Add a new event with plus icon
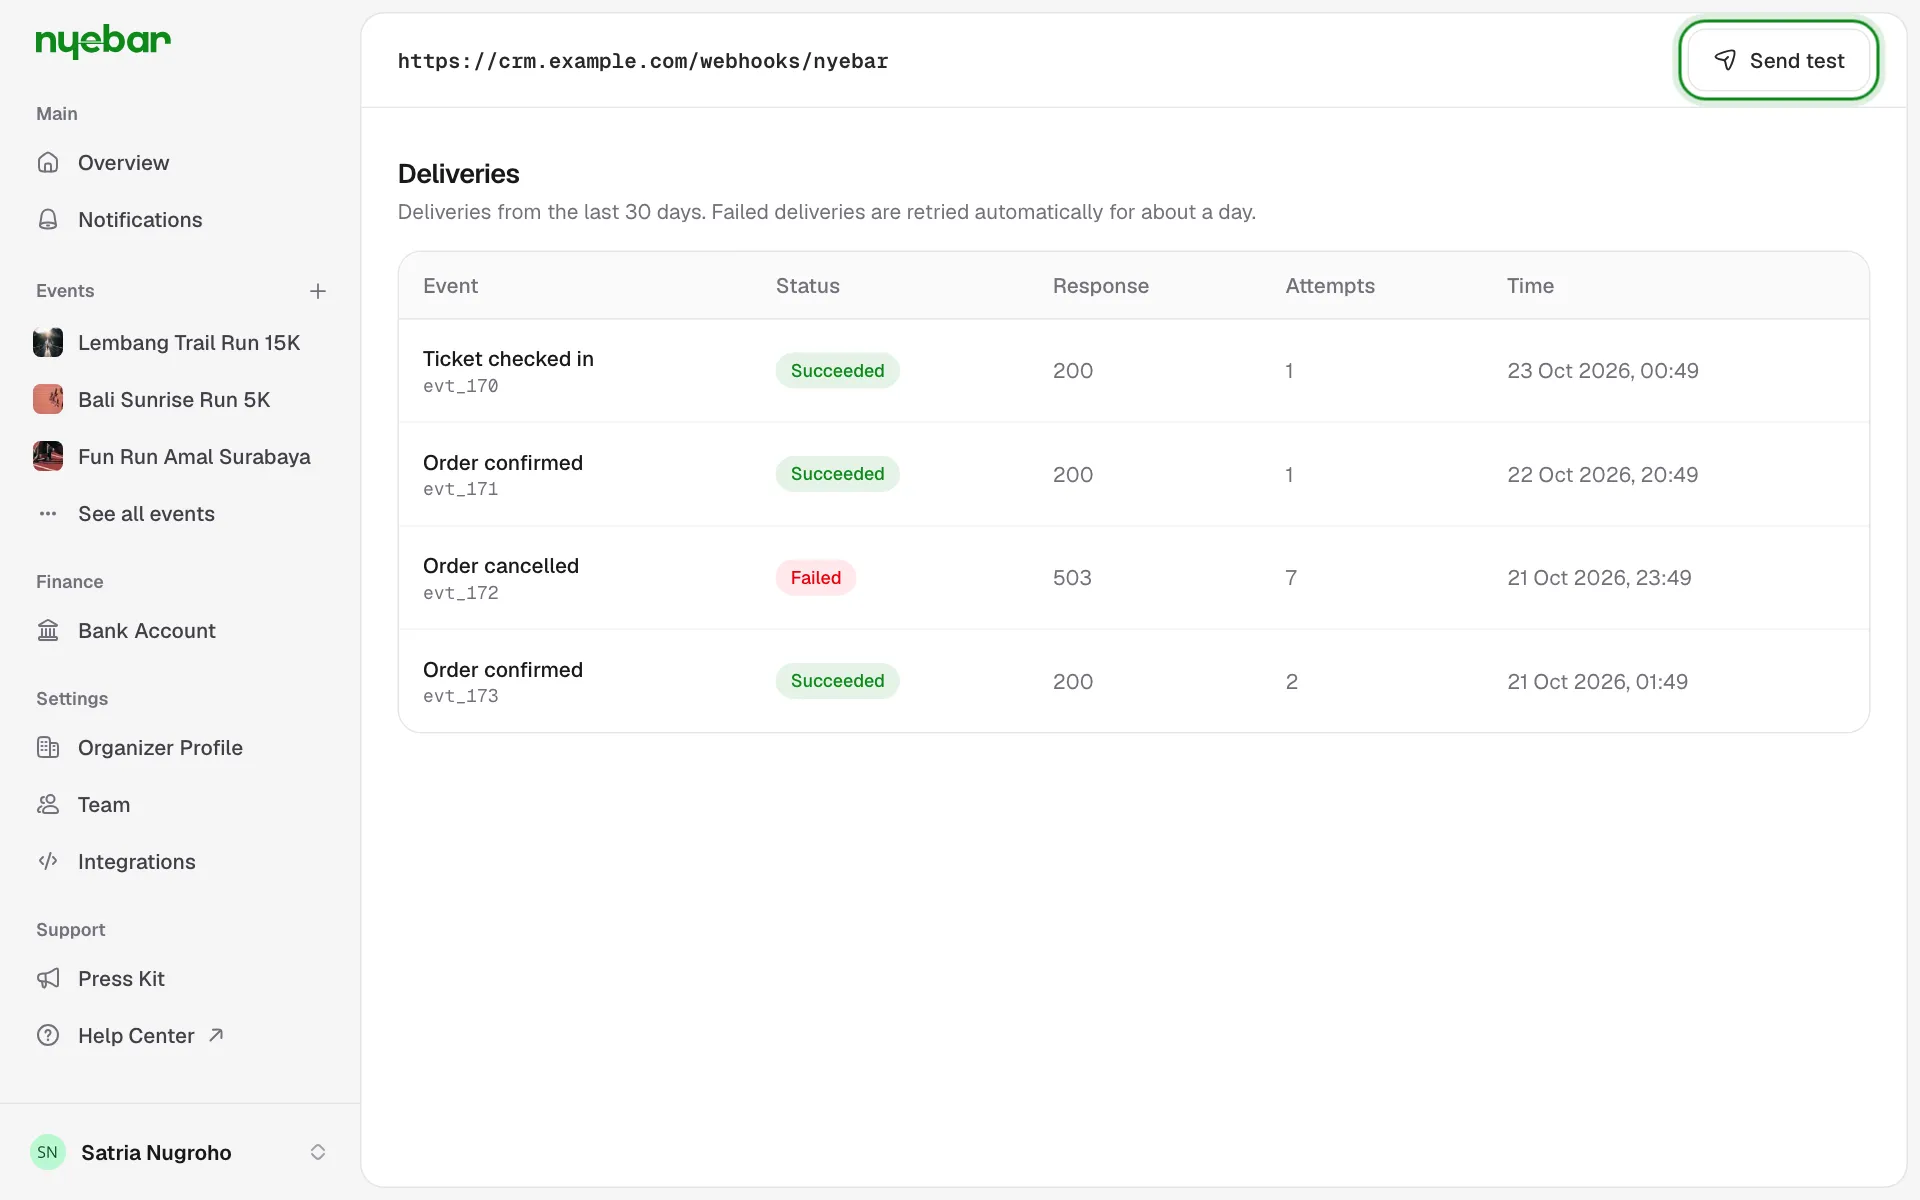This screenshot has width=1920, height=1200. [318, 291]
